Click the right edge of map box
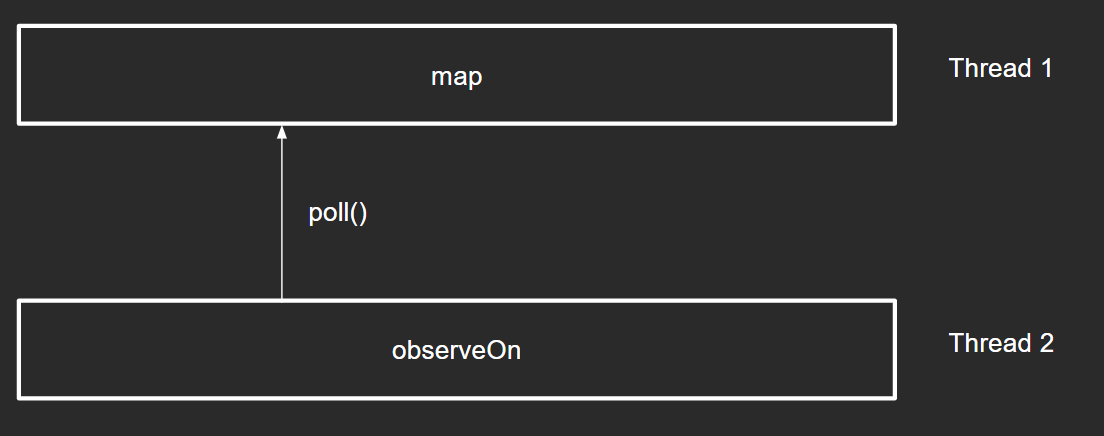Screen dimensions: 1104x436 pos(894,75)
